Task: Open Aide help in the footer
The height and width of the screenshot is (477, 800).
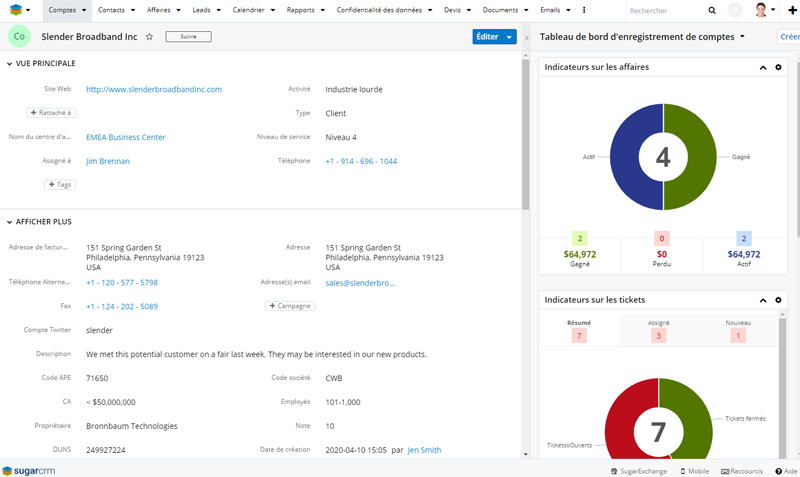Action: click(786, 471)
